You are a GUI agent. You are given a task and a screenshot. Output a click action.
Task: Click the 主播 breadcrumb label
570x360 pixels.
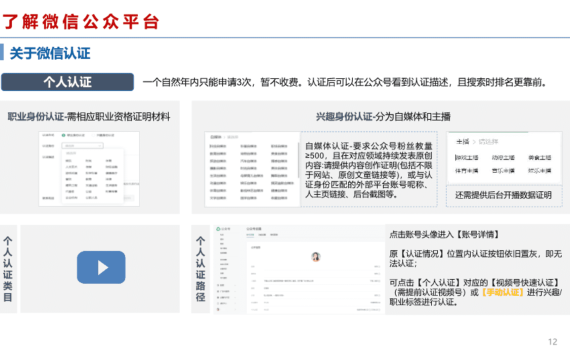coord(463,141)
